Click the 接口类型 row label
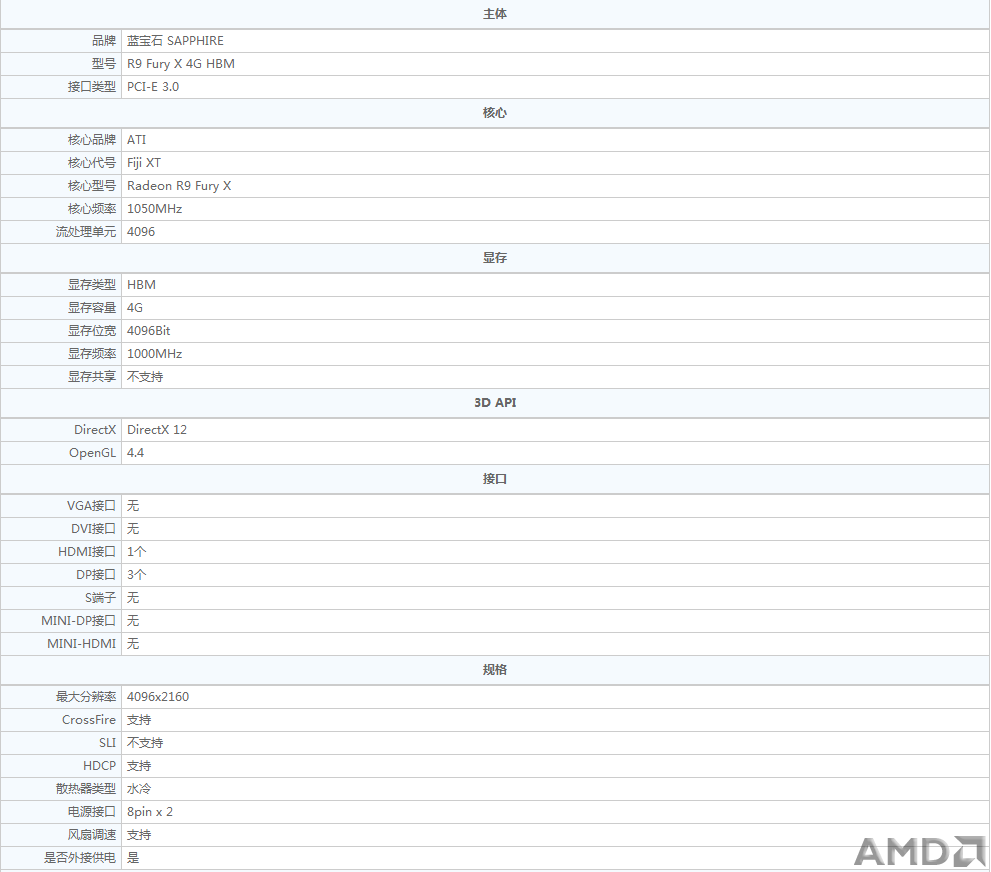The width and height of the screenshot is (991, 872). point(92,87)
